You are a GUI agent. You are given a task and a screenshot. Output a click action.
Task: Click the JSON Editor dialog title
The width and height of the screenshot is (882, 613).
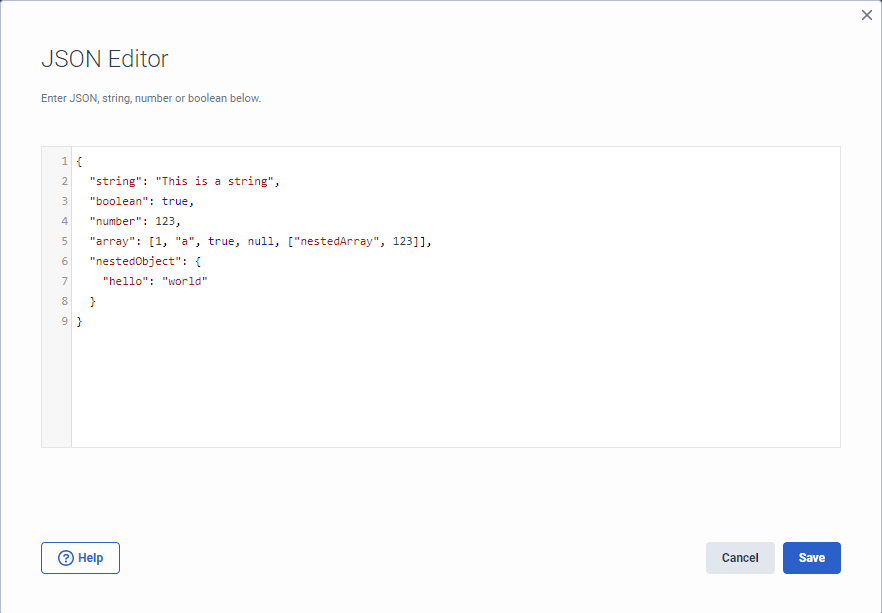[x=104, y=60]
